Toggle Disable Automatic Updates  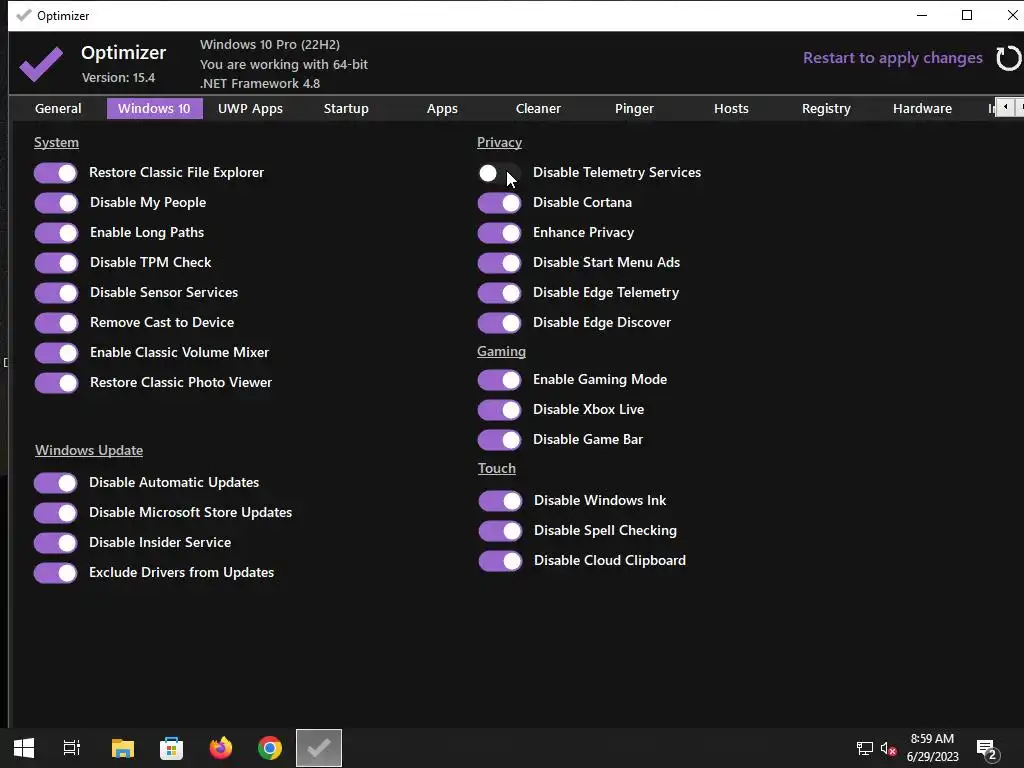pos(56,483)
